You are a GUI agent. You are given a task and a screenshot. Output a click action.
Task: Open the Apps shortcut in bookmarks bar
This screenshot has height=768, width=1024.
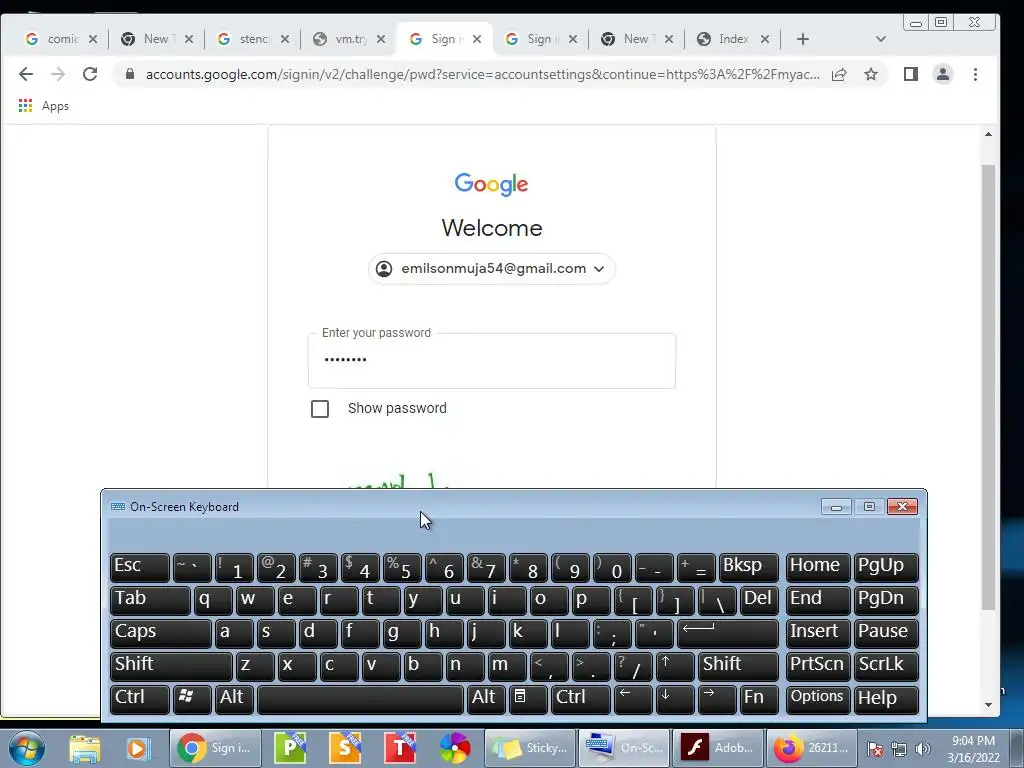pos(44,106)
